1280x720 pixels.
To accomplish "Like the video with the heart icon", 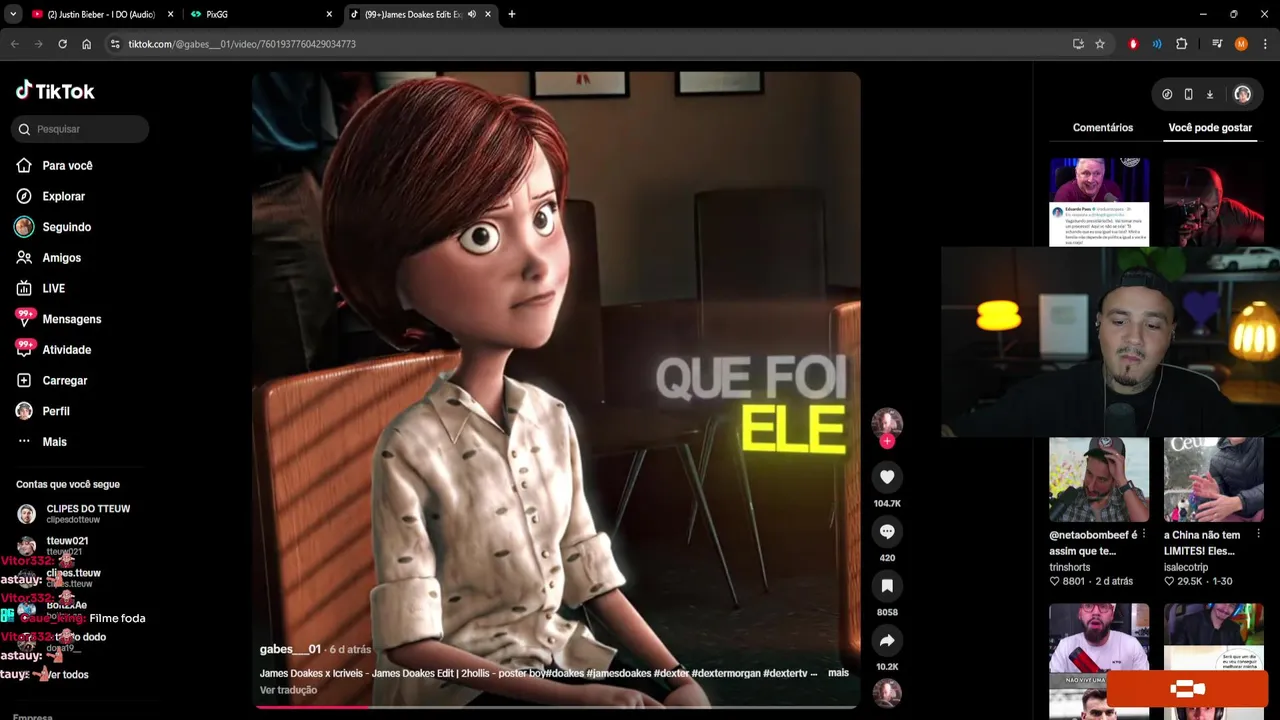I will (887, 477).
